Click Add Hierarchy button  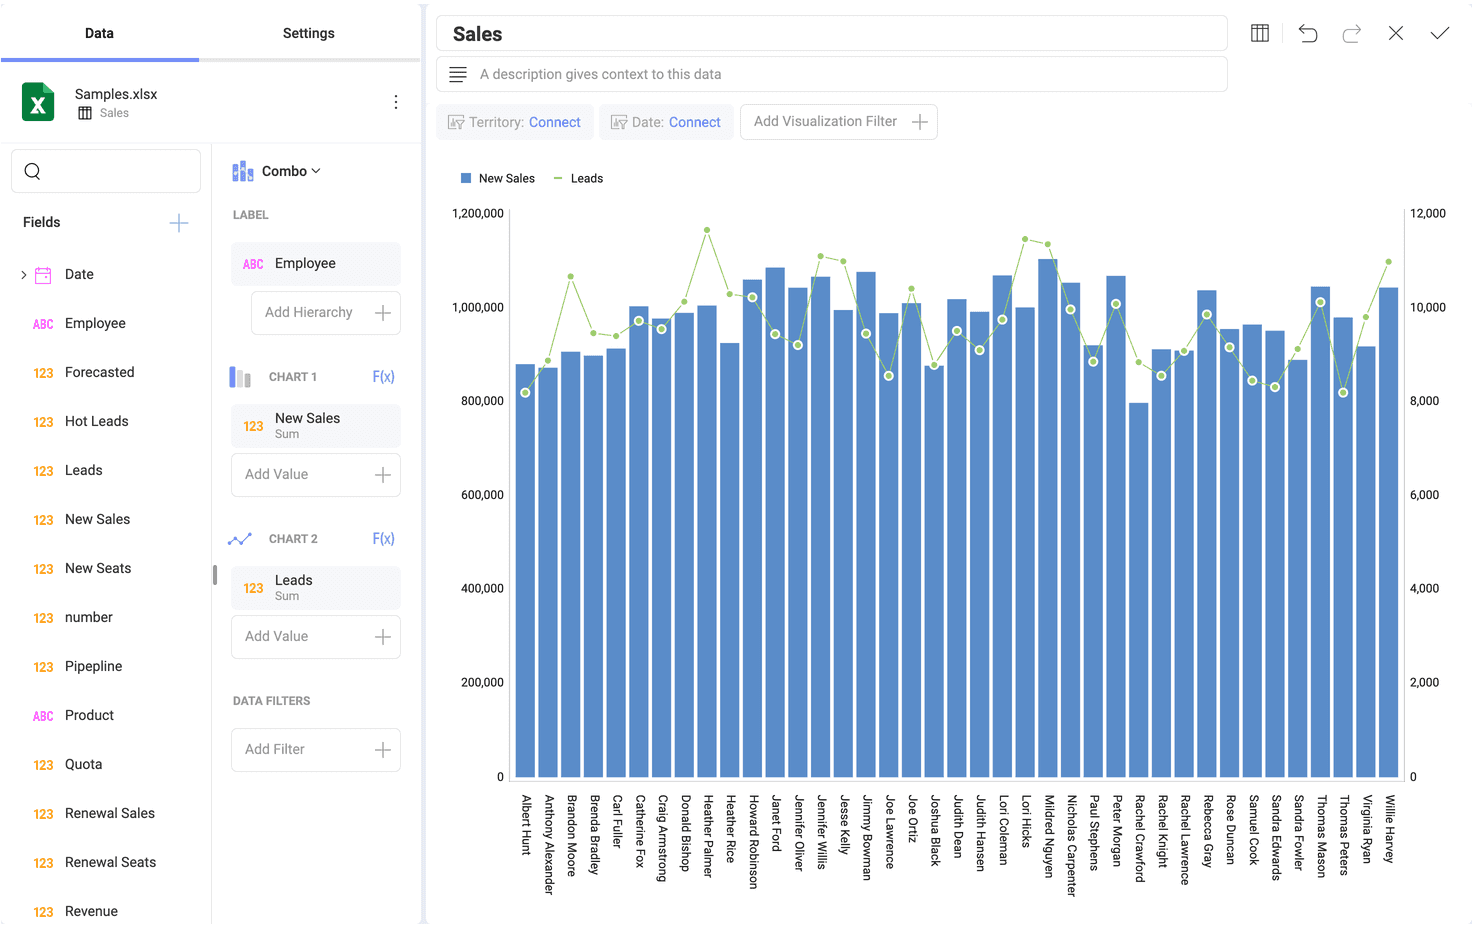[x=326, y=313]
